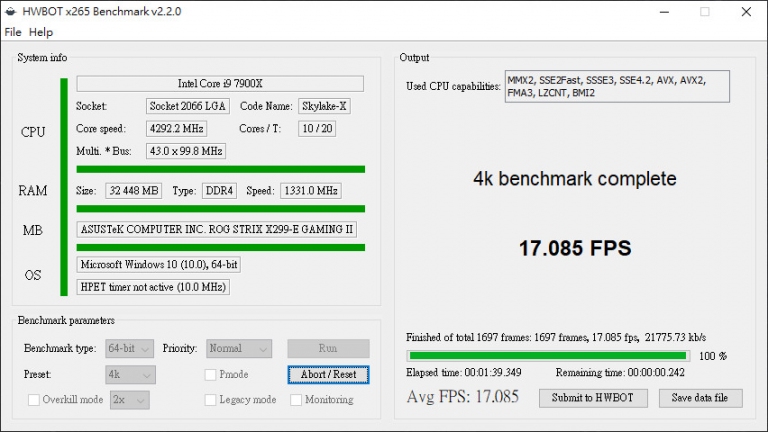
Task: Submit the result to HWBOT
Action: click(x=593, y=398)
